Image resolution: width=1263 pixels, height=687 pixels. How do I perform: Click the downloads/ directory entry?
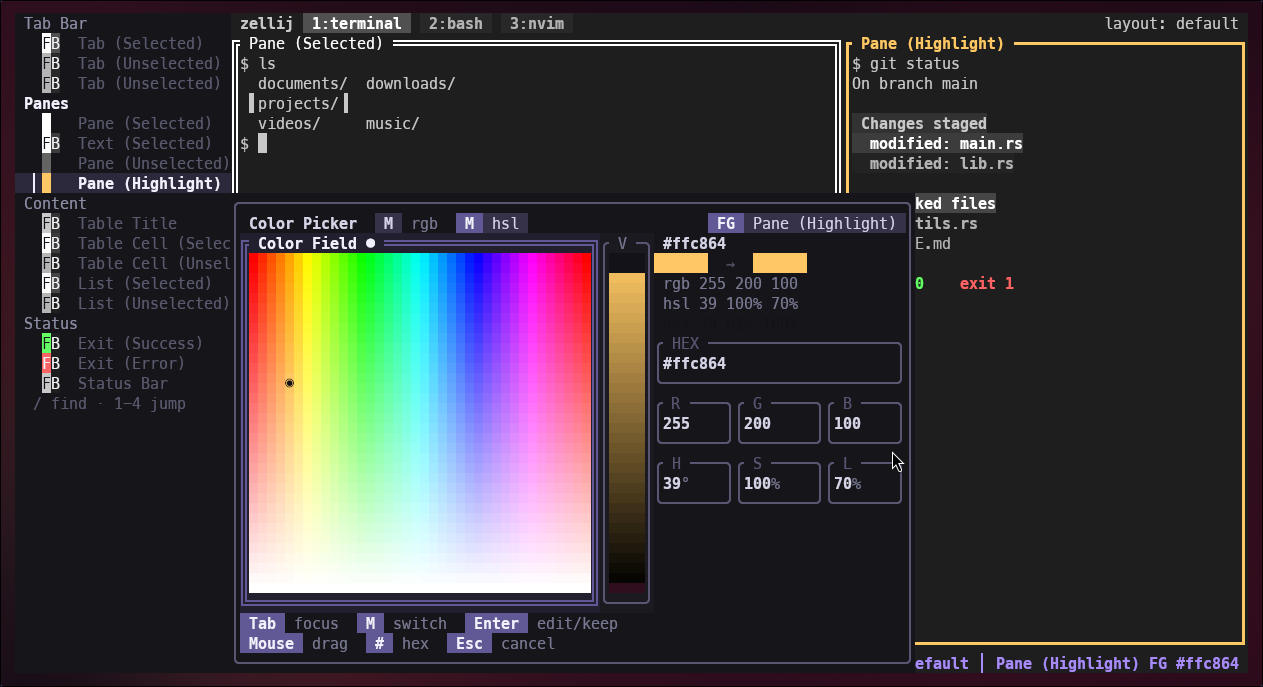coord(411,83)
